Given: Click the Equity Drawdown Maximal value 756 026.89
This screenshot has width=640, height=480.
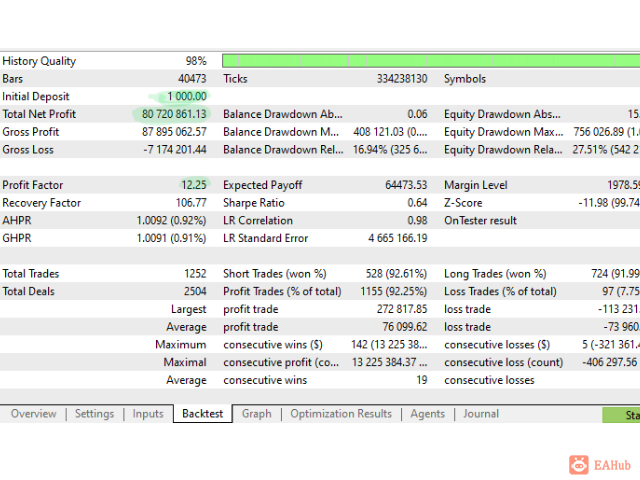Looking at the screenshot, I should tap(607, 132).
